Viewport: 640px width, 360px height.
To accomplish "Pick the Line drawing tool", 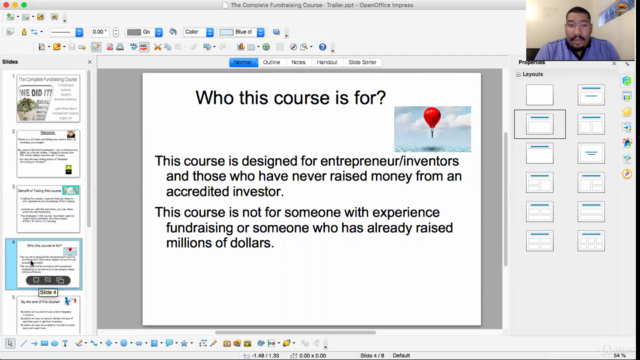I will coord(24,344).
